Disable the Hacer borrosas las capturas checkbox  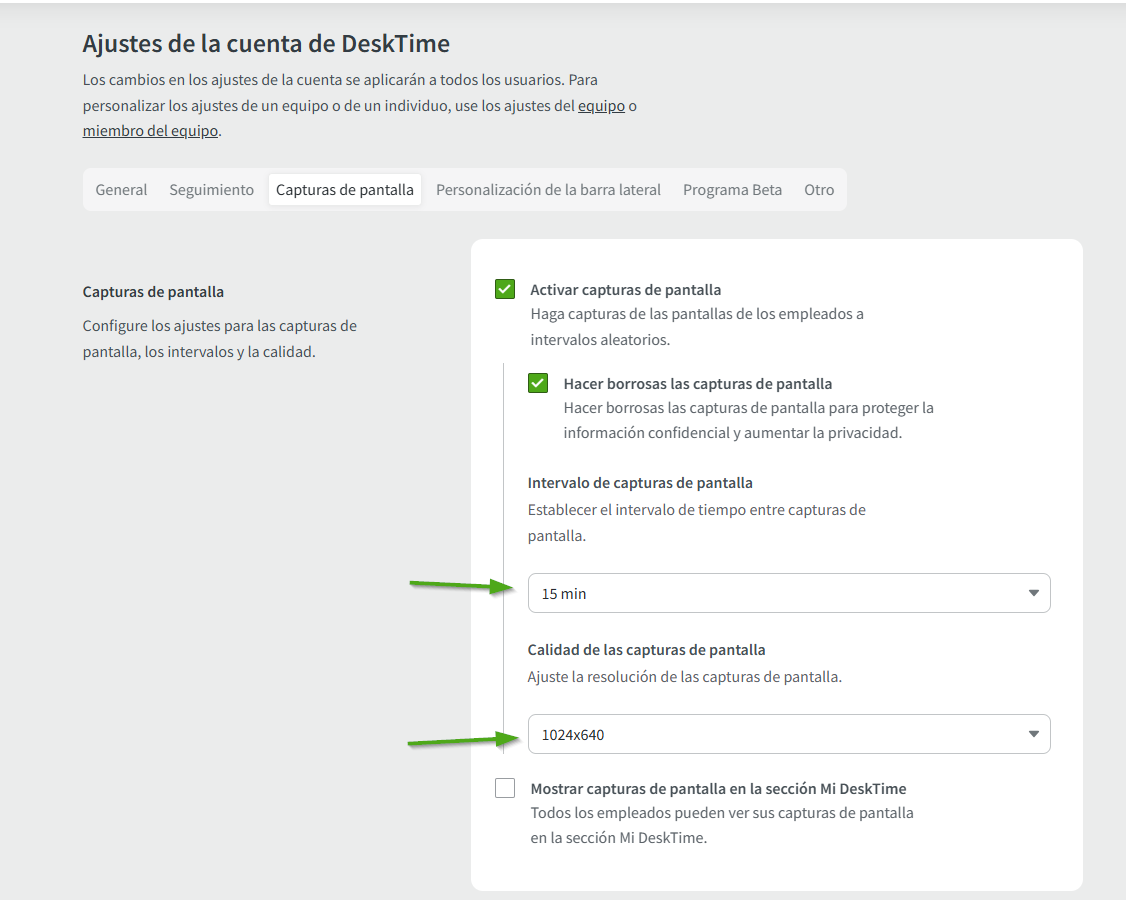[538, 383]
